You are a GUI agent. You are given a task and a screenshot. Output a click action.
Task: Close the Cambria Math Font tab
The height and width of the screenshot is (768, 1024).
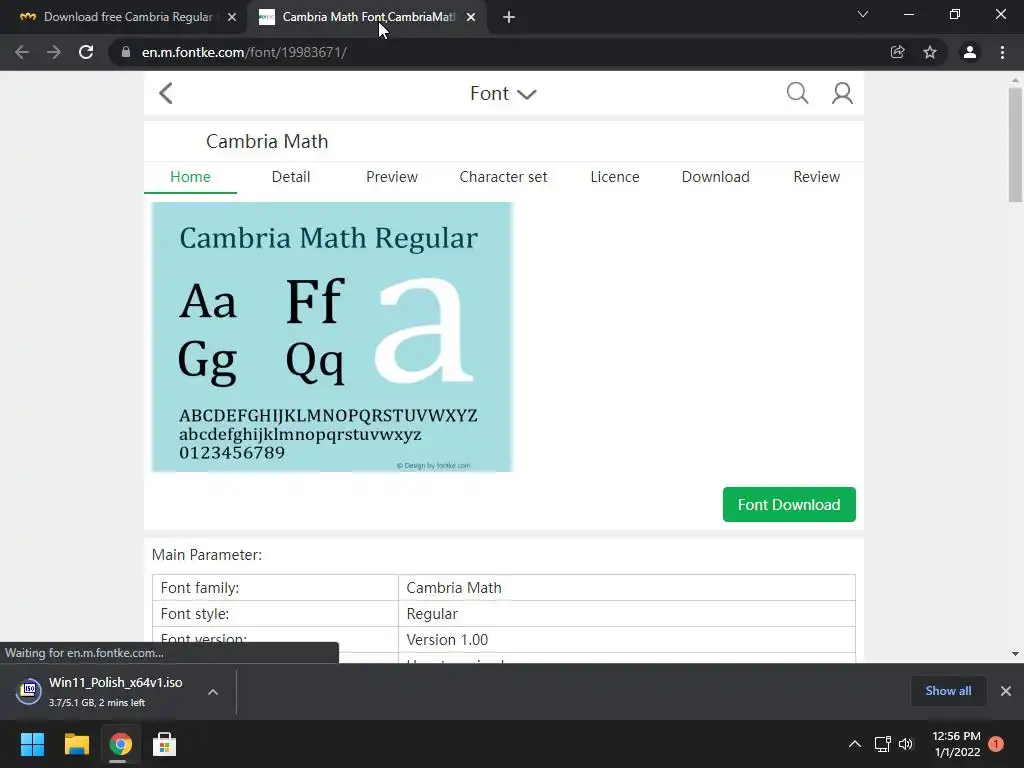coord(471,17)
